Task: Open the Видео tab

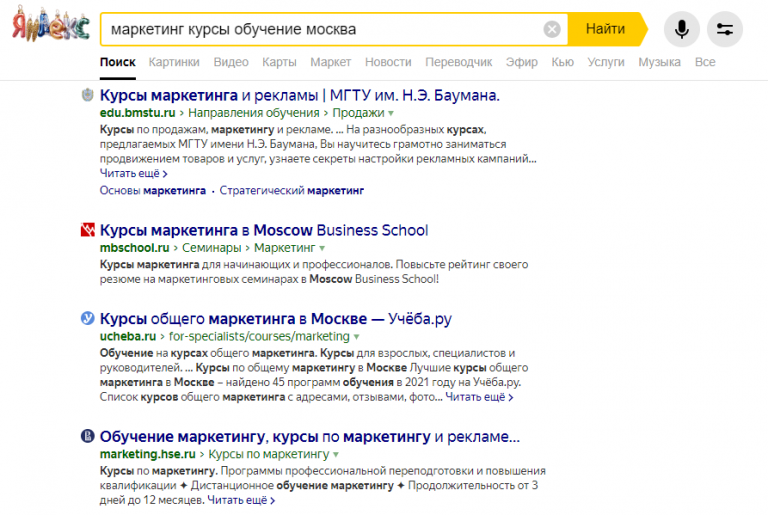Action: [x=231, y=62]
